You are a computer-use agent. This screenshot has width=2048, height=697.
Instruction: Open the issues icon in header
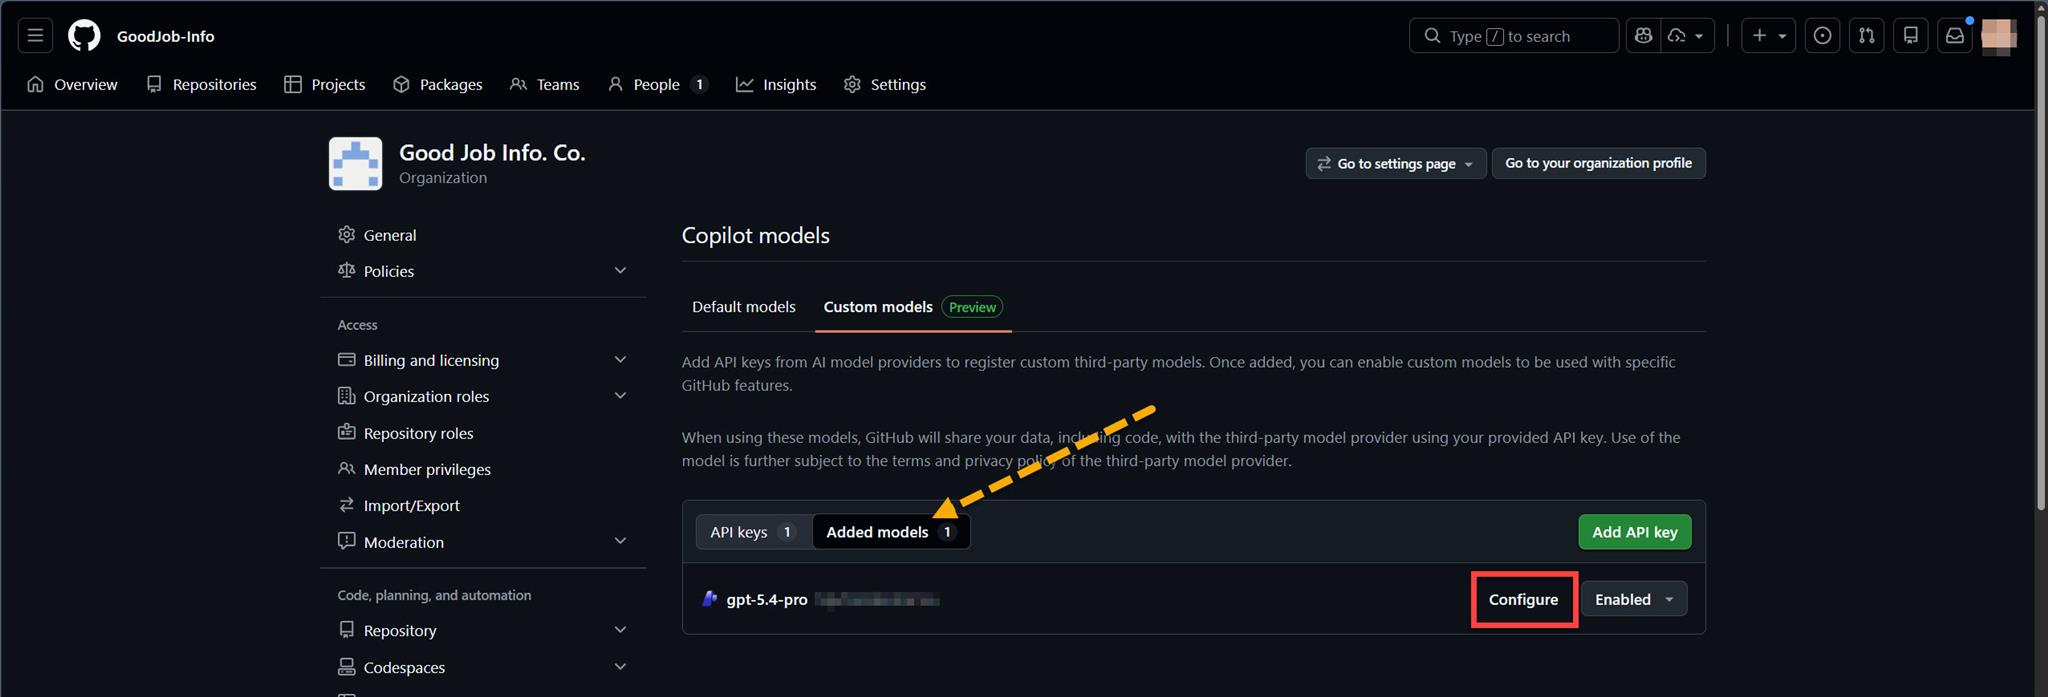pyautogui.click(x=1822, y=36)
